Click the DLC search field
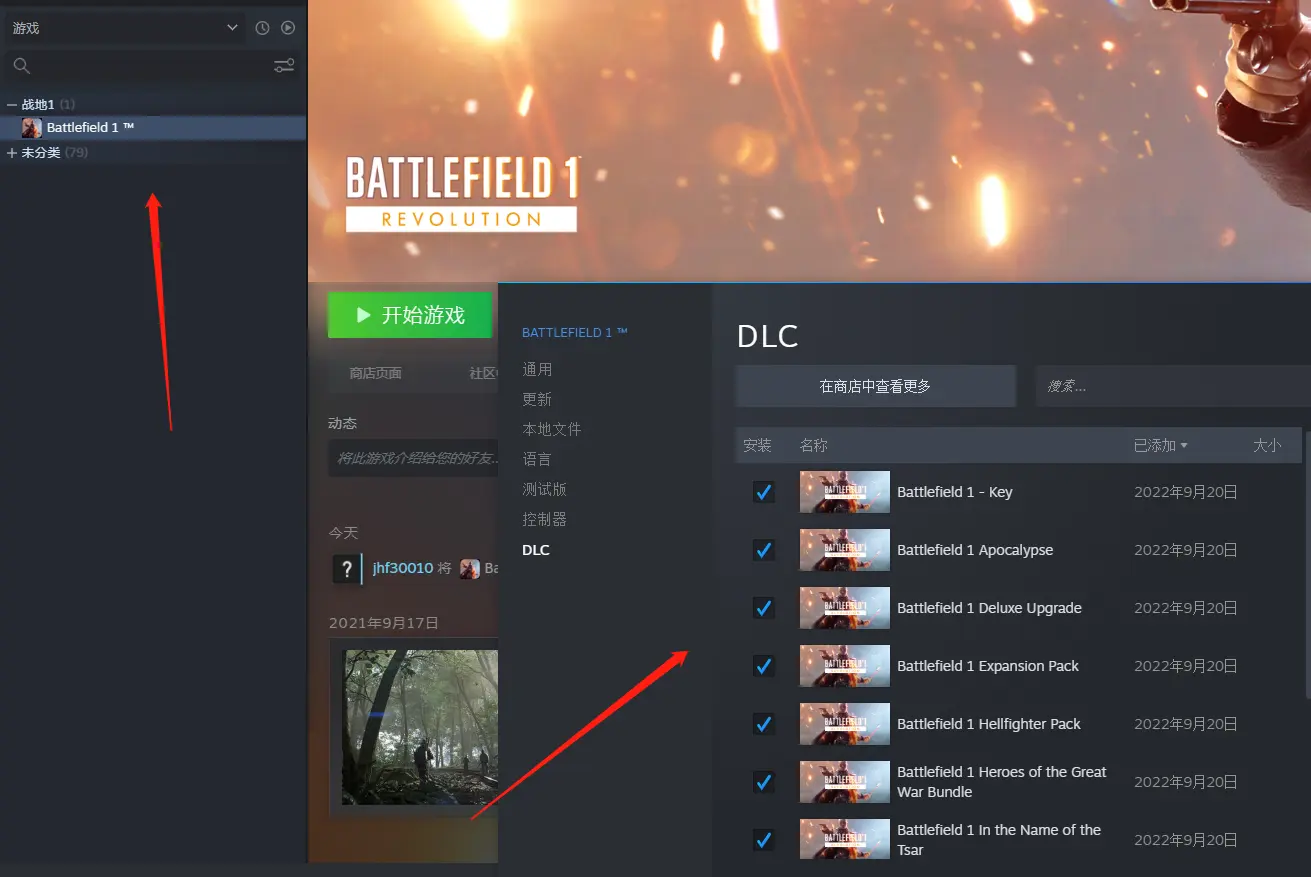1311x877 pixels. [1173, 386]
